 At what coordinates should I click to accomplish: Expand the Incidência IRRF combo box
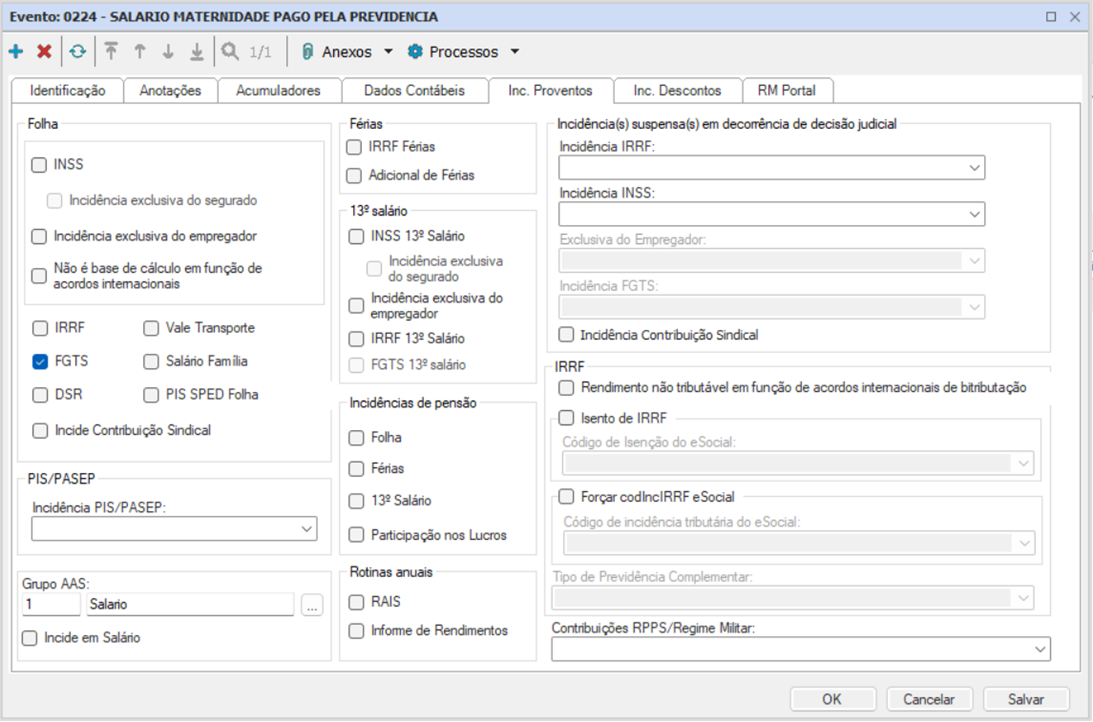(974, 168)
